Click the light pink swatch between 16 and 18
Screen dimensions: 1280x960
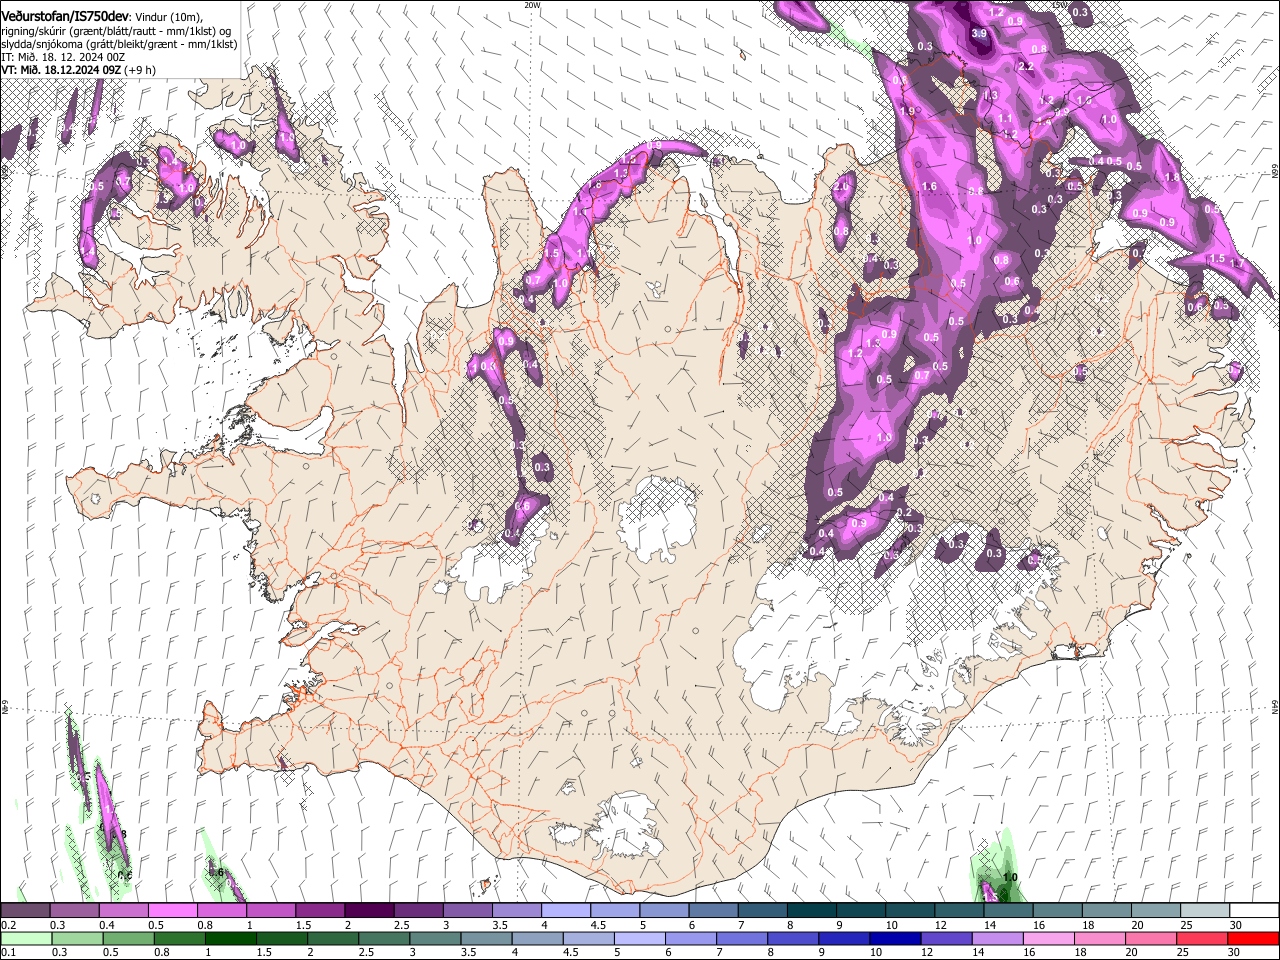pyautogui.click(x=1048, y=939)
